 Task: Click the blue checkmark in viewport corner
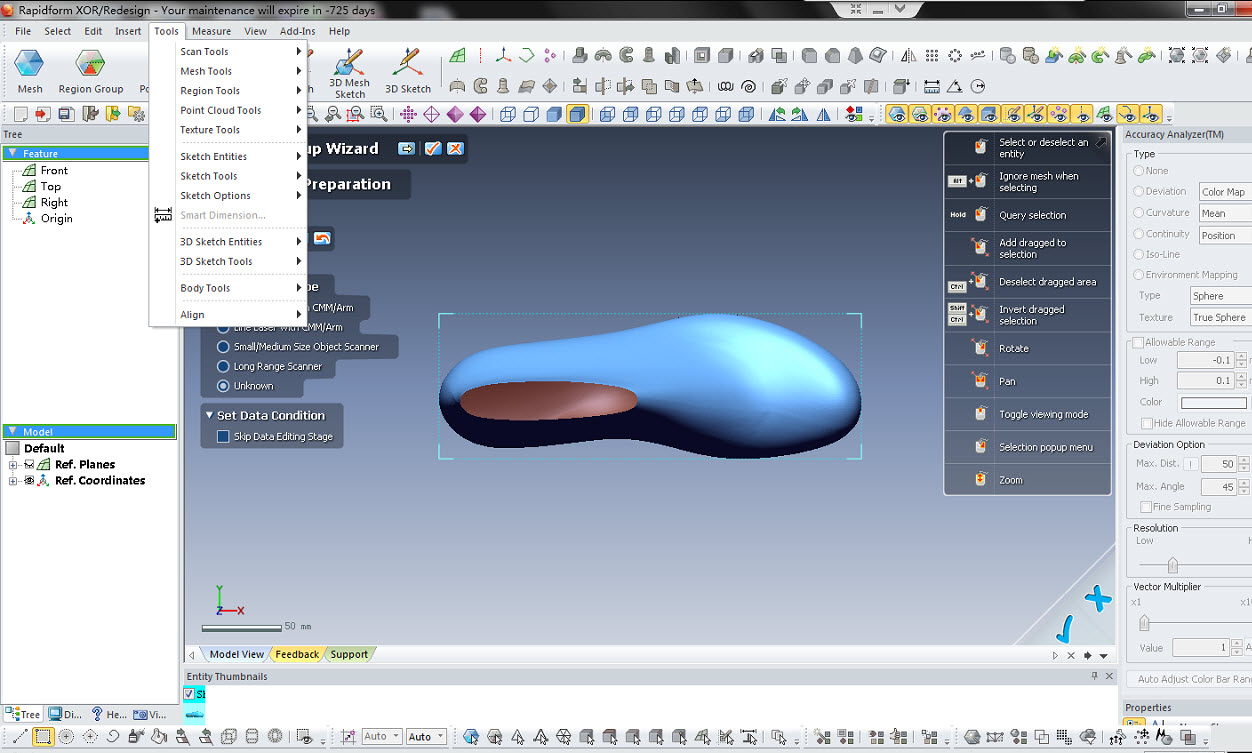click(1064, 628)
